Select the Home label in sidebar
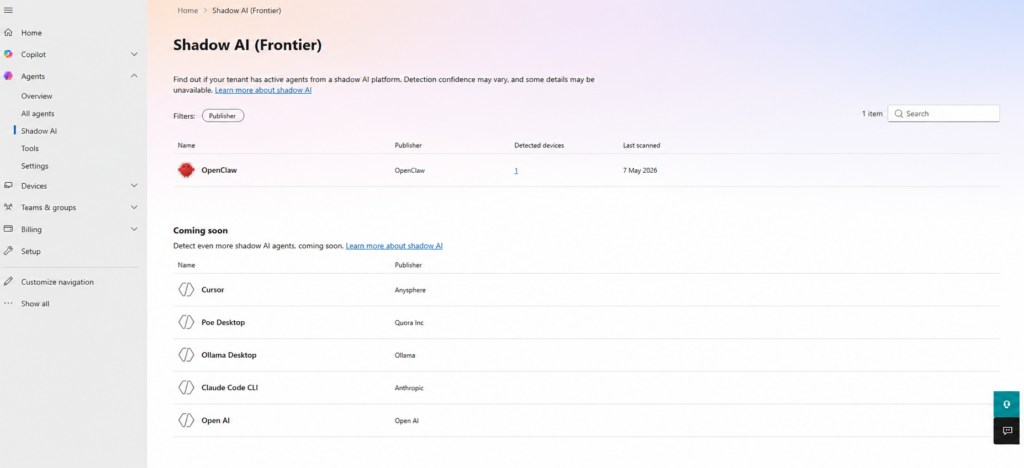1024x468 pixels. coord(31,33)
